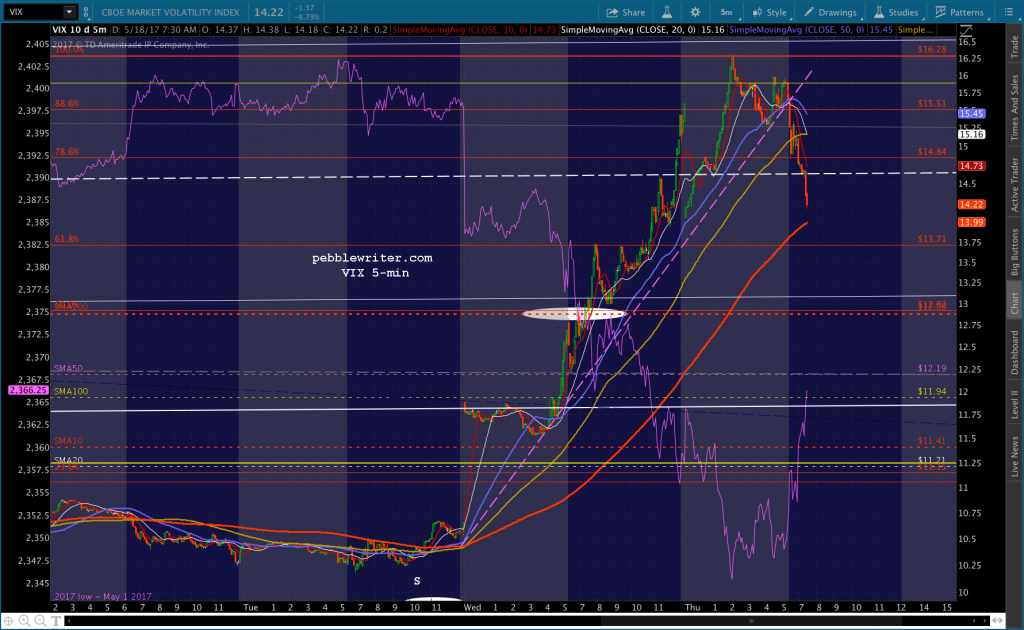Screen dimensions: 1024x630
Task: Click the pebblewriter.com VIX 5-min text note
Action: point(373,265)
